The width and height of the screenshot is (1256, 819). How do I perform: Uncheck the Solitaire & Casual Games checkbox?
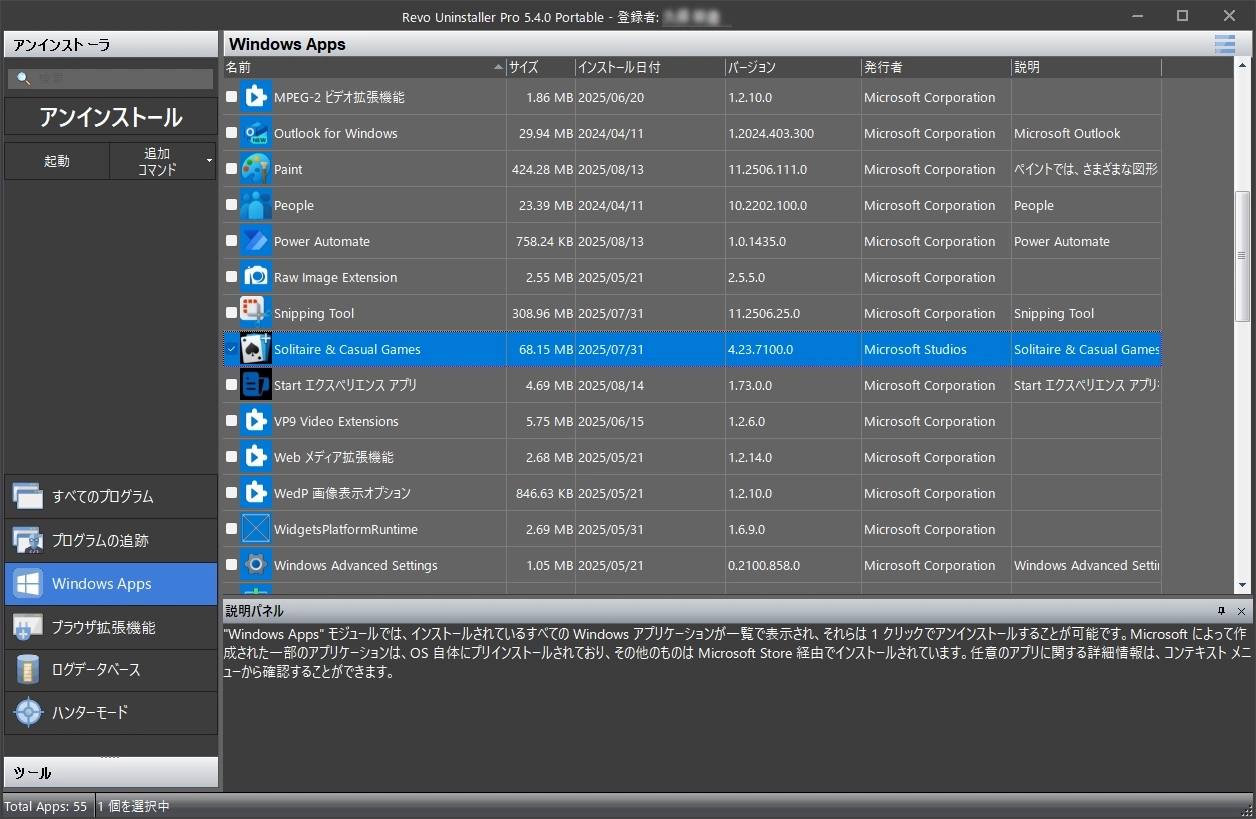coord(232,349)
